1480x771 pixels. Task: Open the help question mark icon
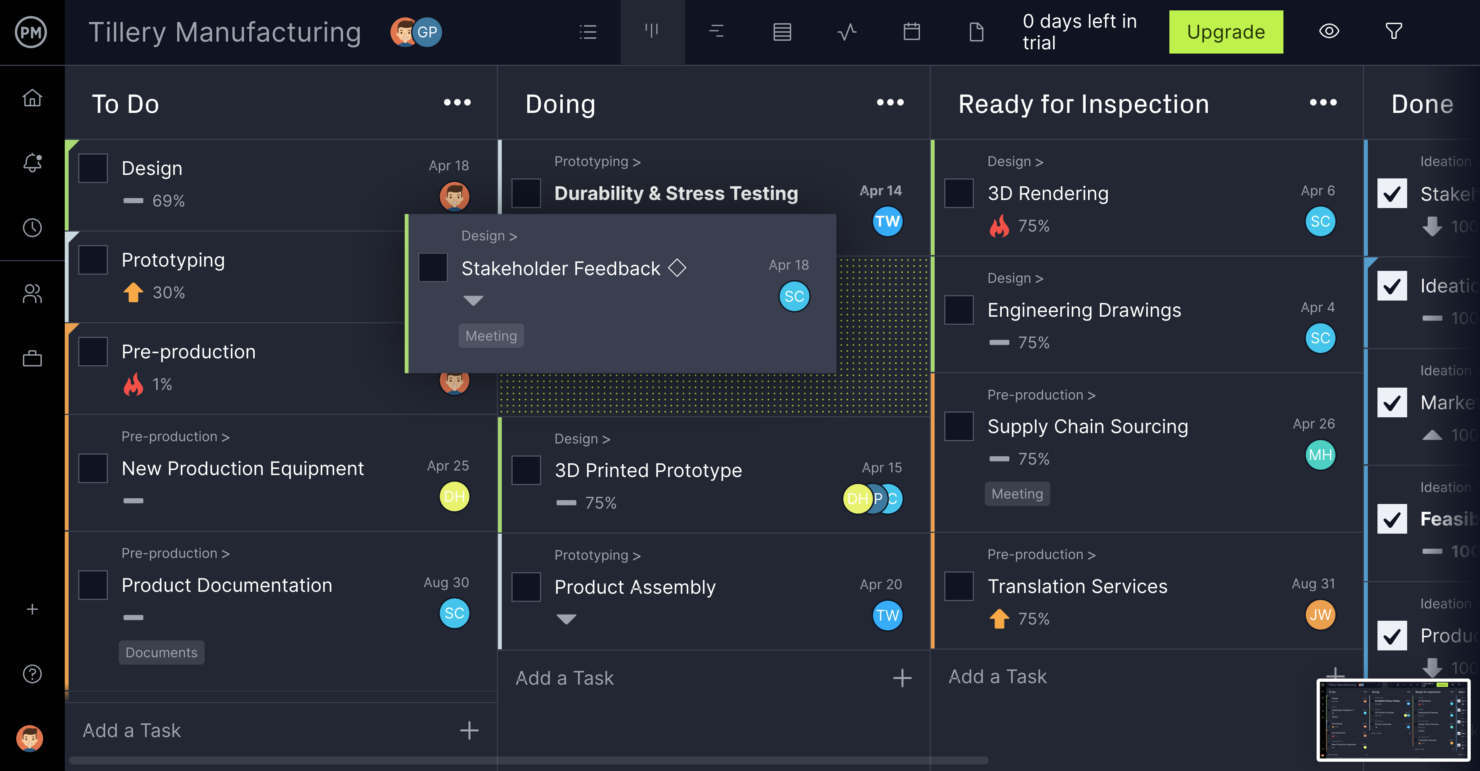32,674
